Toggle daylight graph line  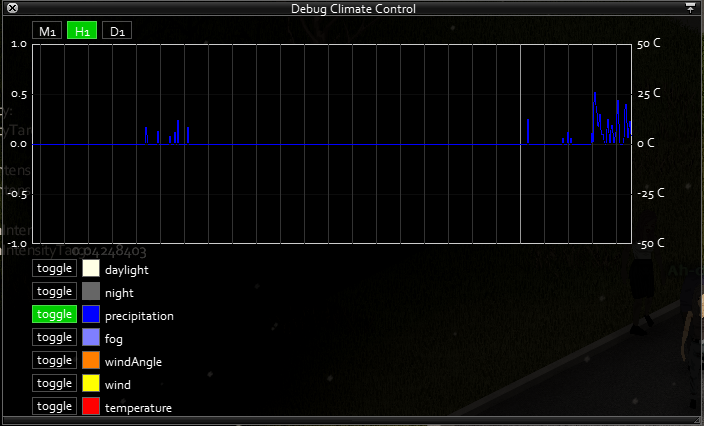pos(54,268)
